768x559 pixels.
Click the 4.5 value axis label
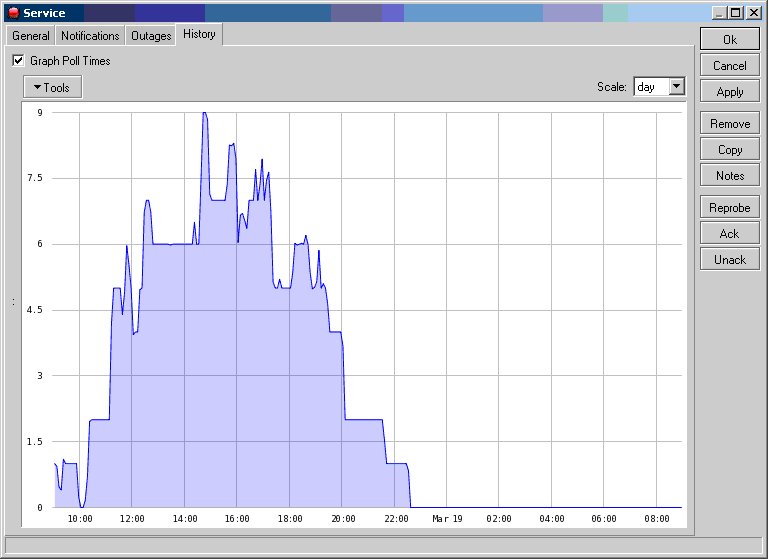click(35, 310)
